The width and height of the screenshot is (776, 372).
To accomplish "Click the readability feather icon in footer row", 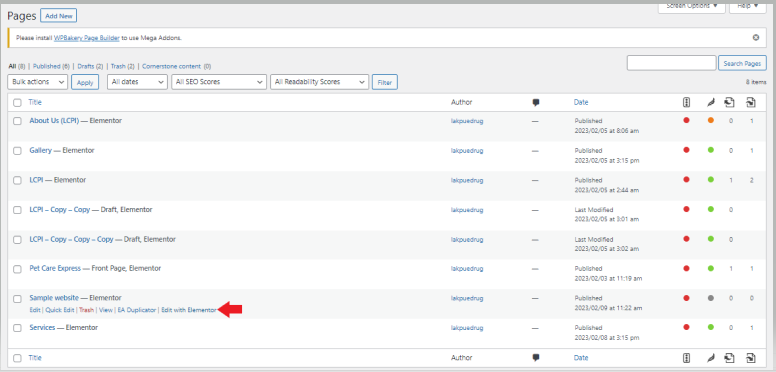I will pyautogui.click(x=711, y=358).
